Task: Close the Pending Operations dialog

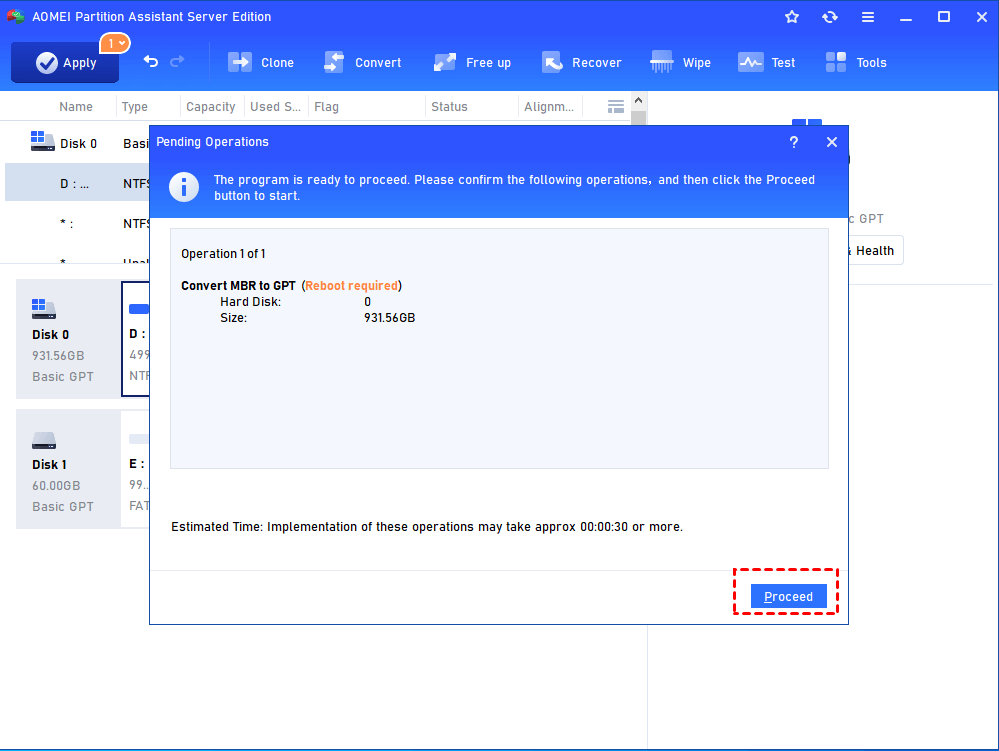Action: (831, 142)
